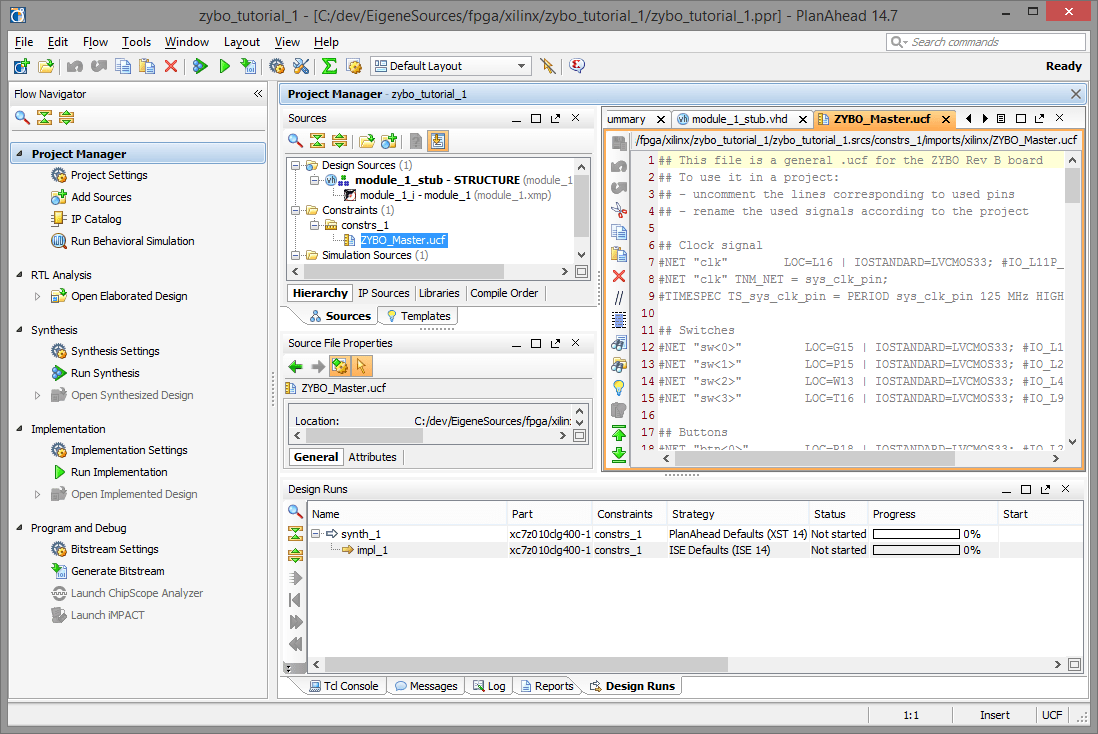Open the Default Layout dropdown

[451, 66]
